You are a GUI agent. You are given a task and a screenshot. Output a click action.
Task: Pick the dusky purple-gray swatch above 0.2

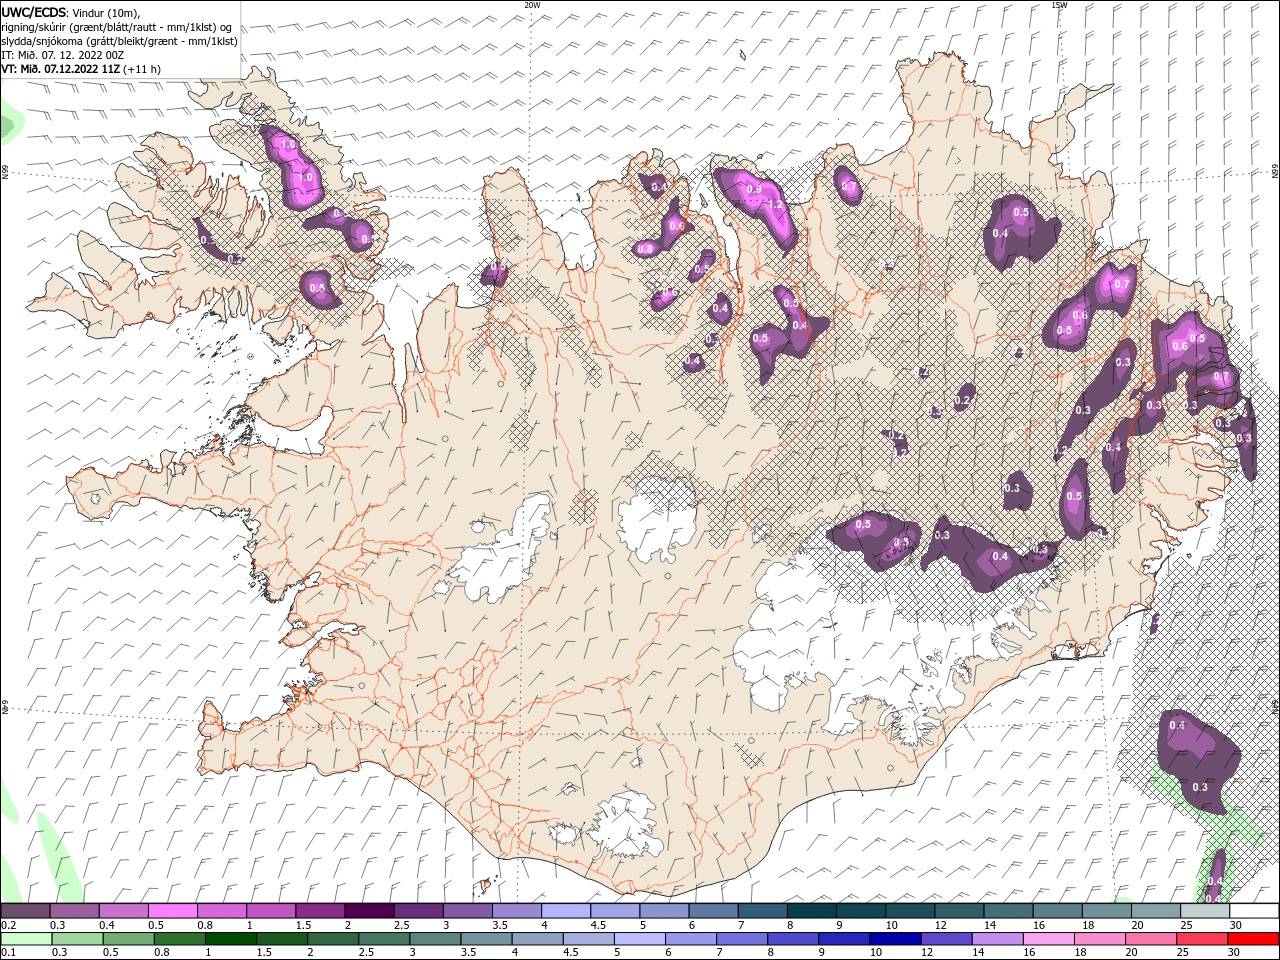click(x=25, y=911)
